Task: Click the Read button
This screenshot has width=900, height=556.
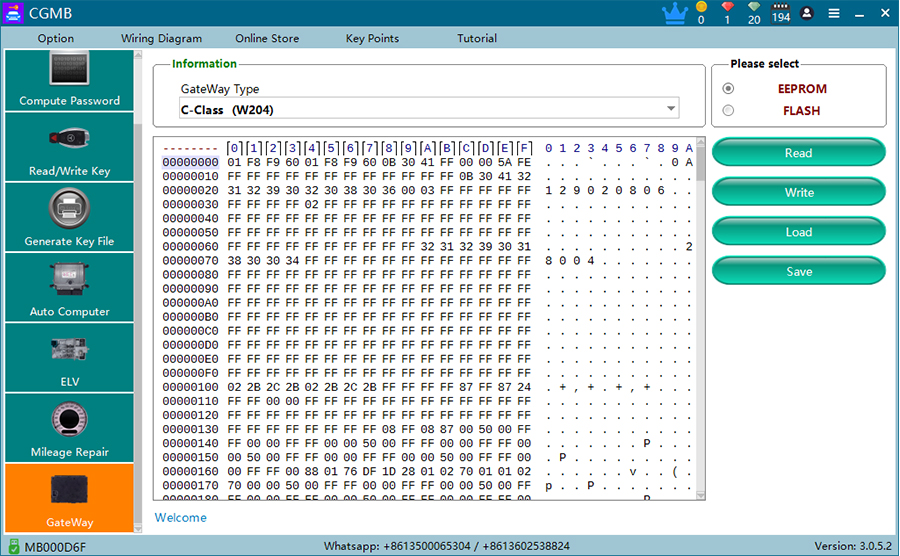Action: coord(798,153)
